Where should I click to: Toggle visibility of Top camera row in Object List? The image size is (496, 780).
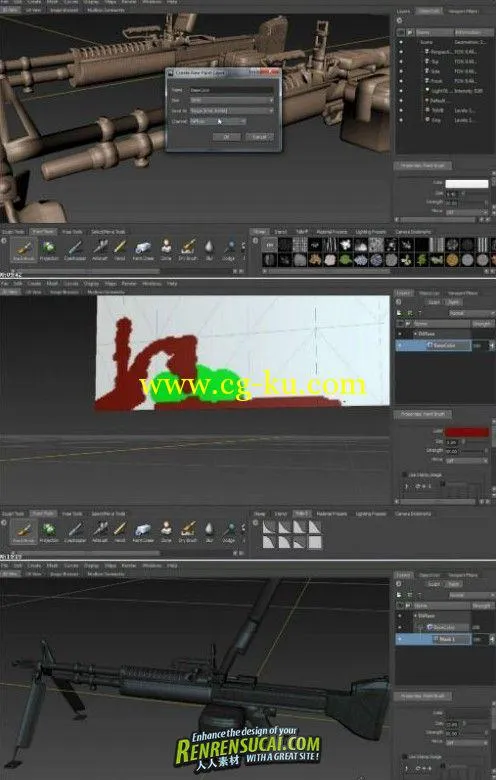[x=401, y=62]
